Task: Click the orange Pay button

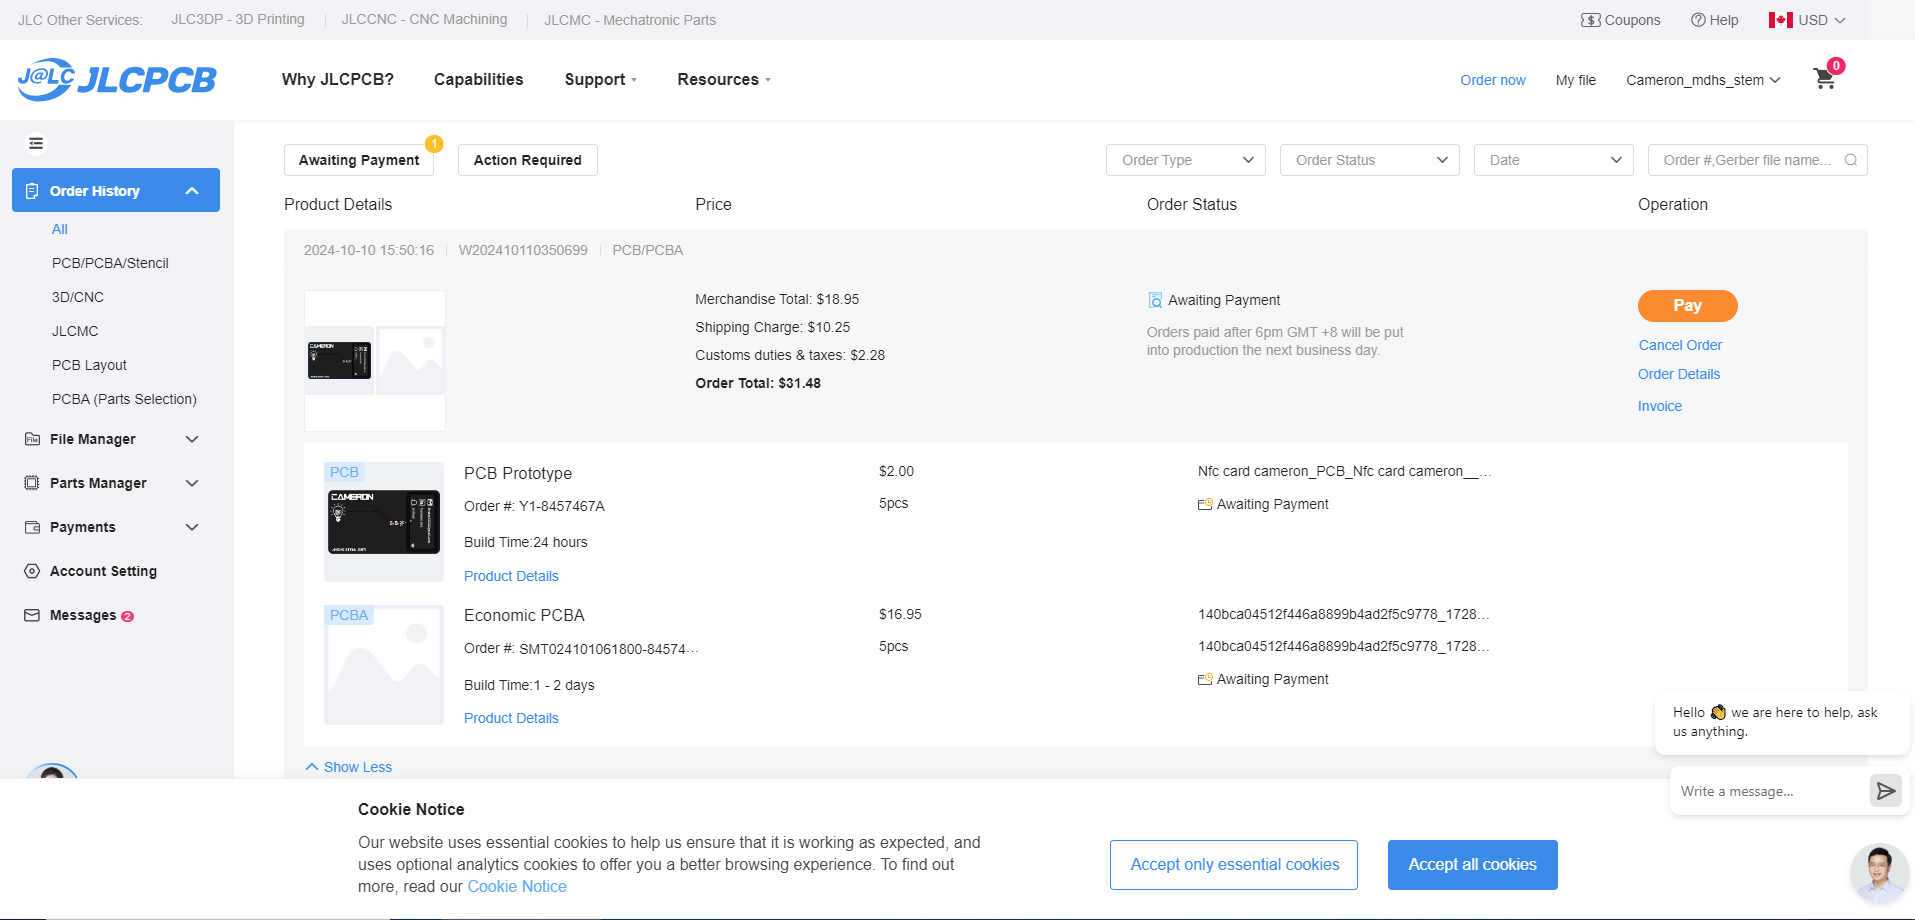Action: [x=1687, y=306]
